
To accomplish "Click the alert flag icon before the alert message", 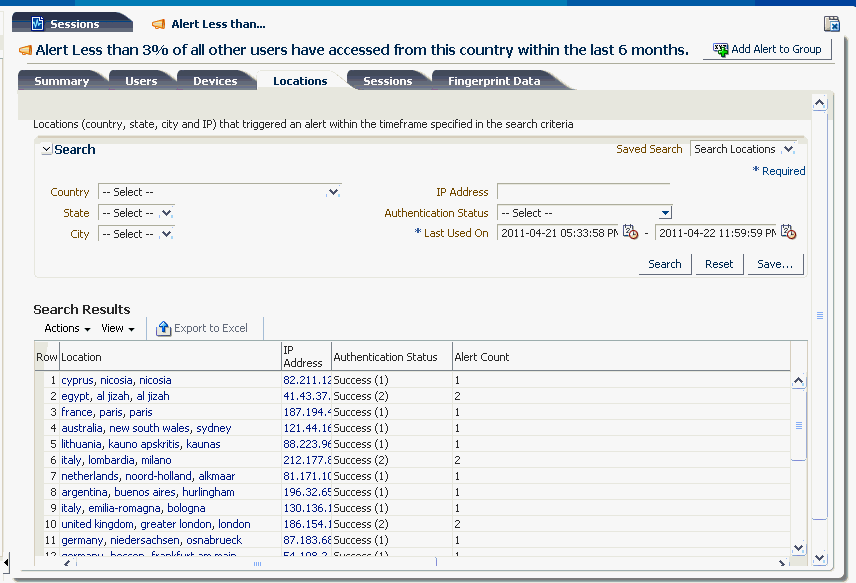I will click(24, 49).
